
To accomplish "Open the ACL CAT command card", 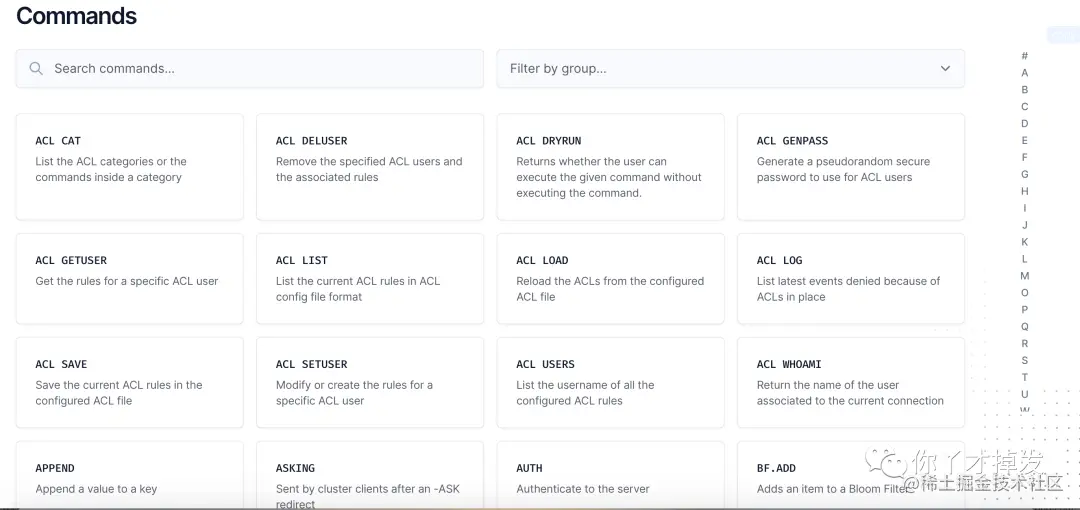I will point(129,167).
